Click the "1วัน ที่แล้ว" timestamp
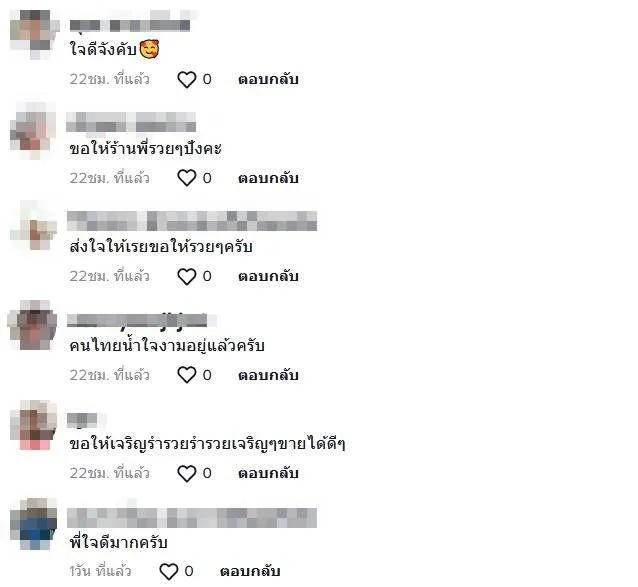Viewport: 638px width, 587px height. tap(100, 571)
